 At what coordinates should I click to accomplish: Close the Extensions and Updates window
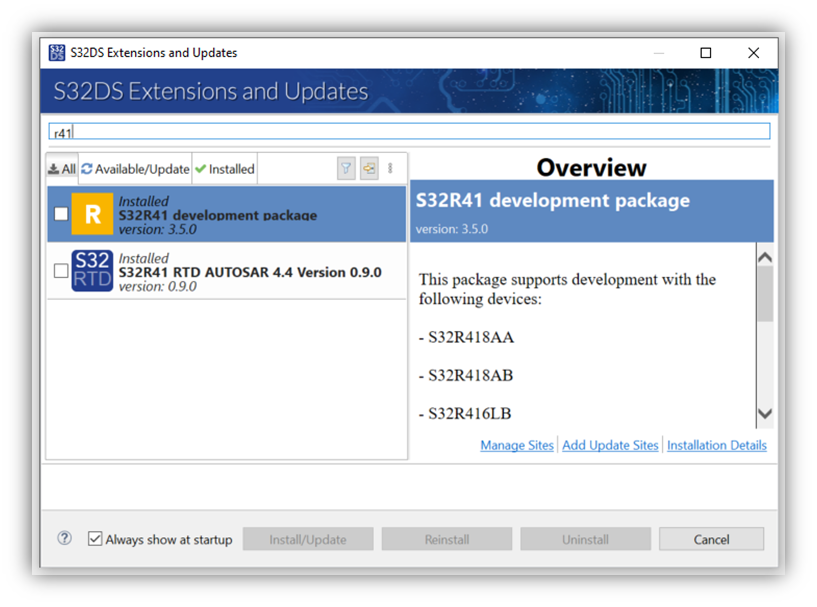coord(753,53)
